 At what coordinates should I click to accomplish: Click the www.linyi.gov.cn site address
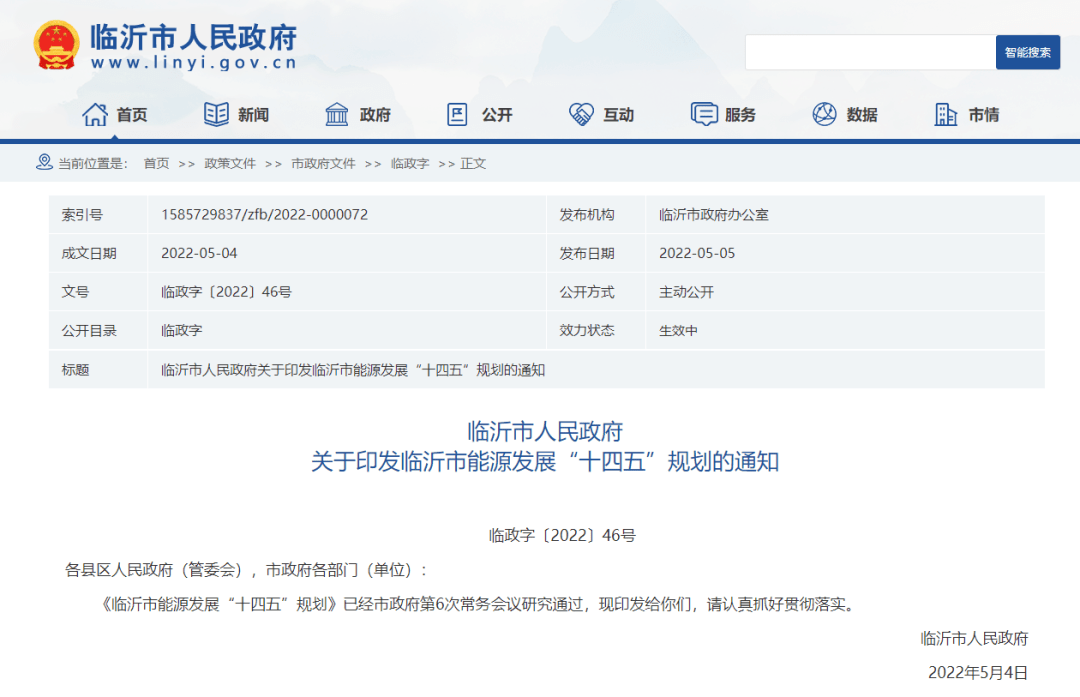[x=194, y=63]
